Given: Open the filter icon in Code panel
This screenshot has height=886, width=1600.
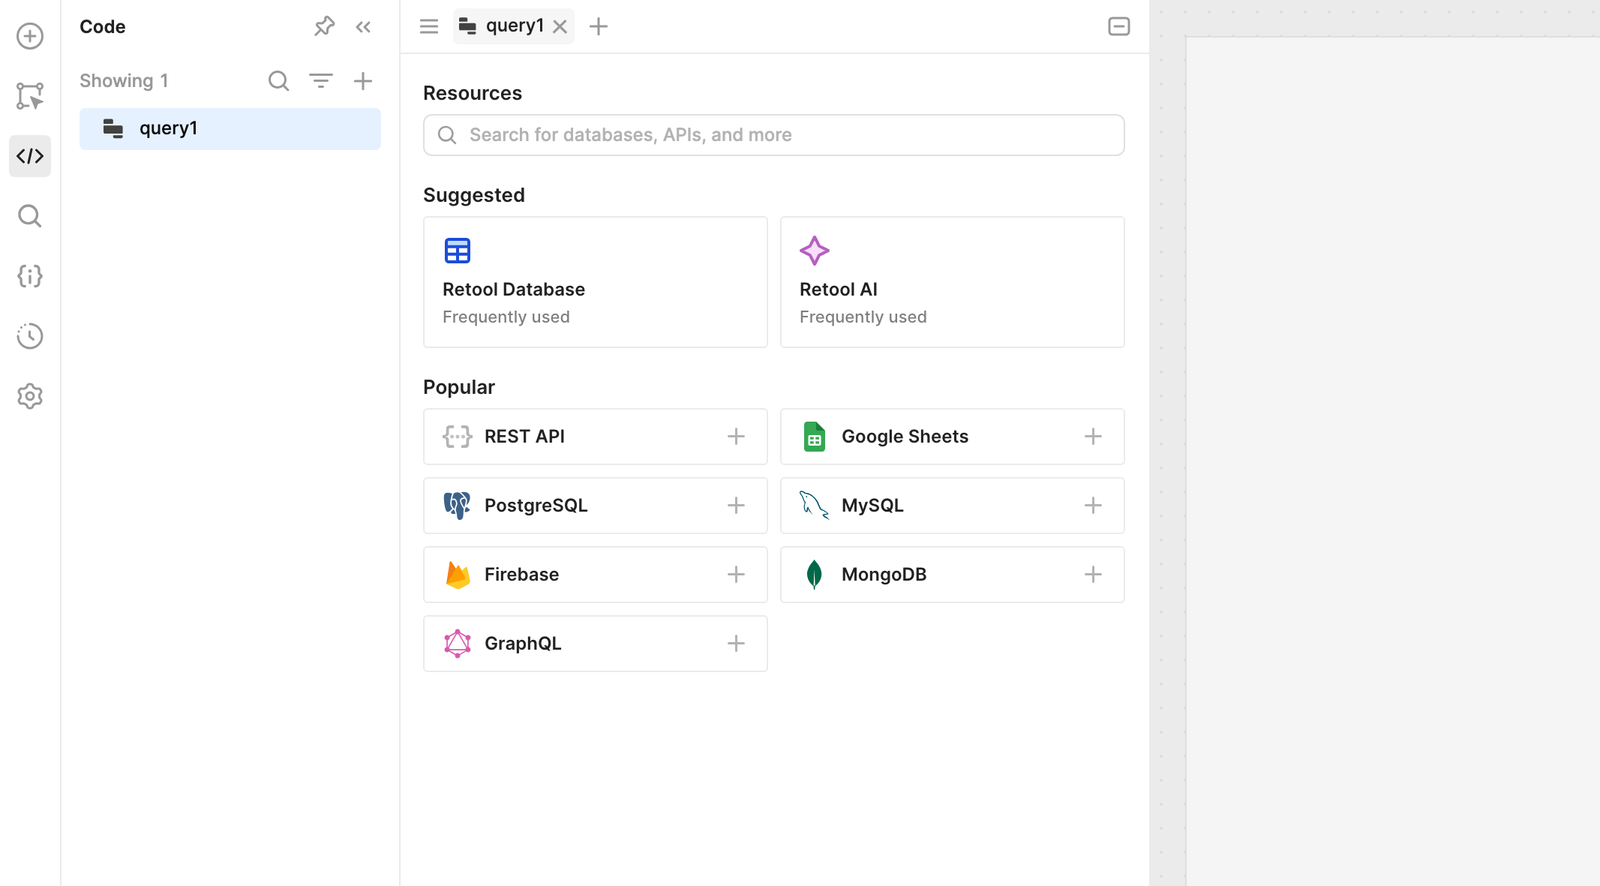Looking at the screenshot, I should 321,81.
